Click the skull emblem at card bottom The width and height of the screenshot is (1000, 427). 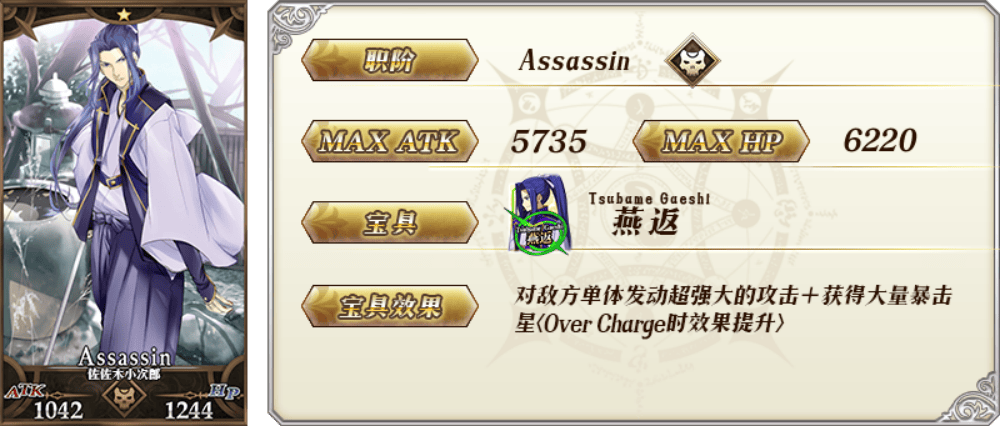124,395
